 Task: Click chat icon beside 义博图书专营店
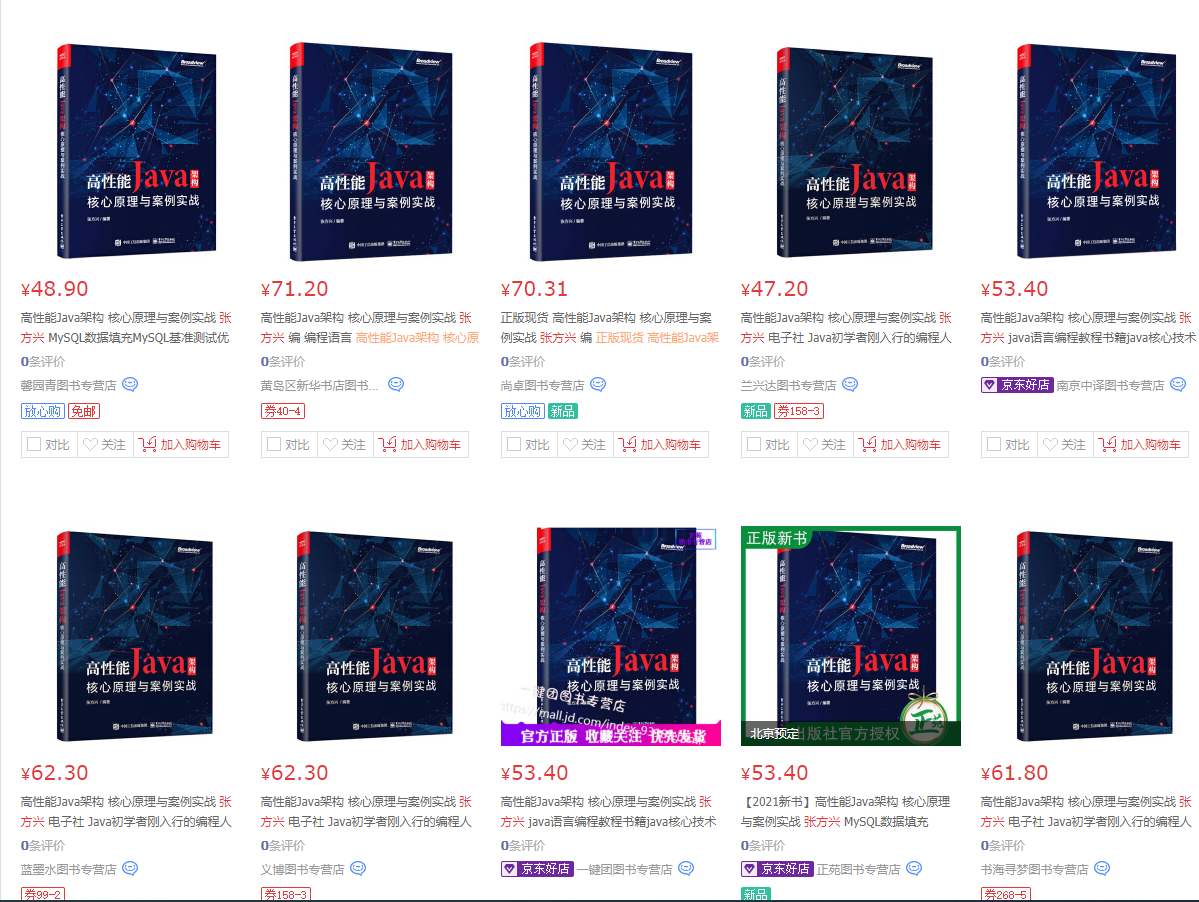point(358,868)
